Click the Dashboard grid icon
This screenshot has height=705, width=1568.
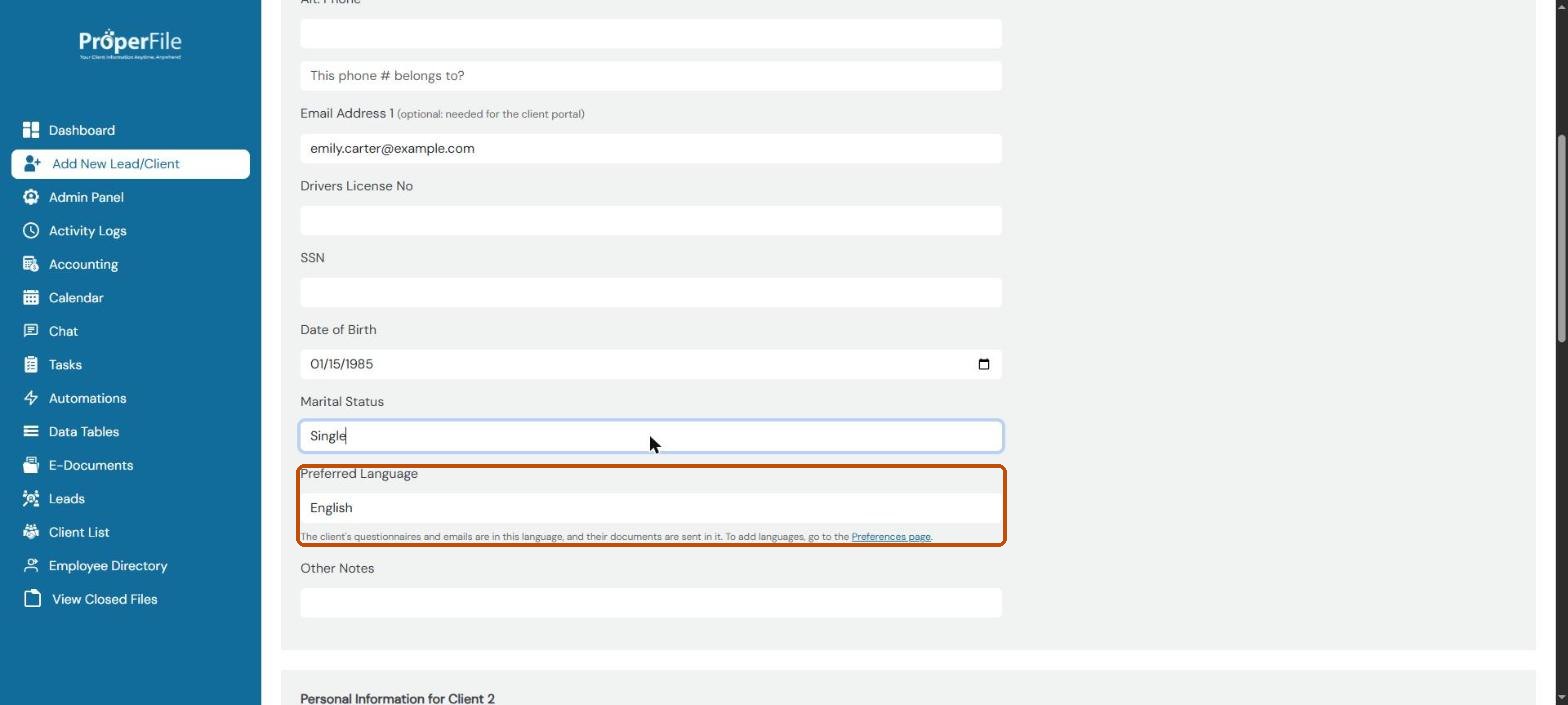pos(31,130)
